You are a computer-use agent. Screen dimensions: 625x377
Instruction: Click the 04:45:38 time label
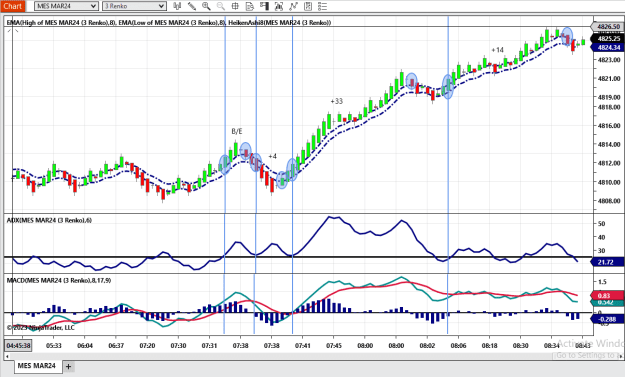pyautogui.click(x=18, y=345)
